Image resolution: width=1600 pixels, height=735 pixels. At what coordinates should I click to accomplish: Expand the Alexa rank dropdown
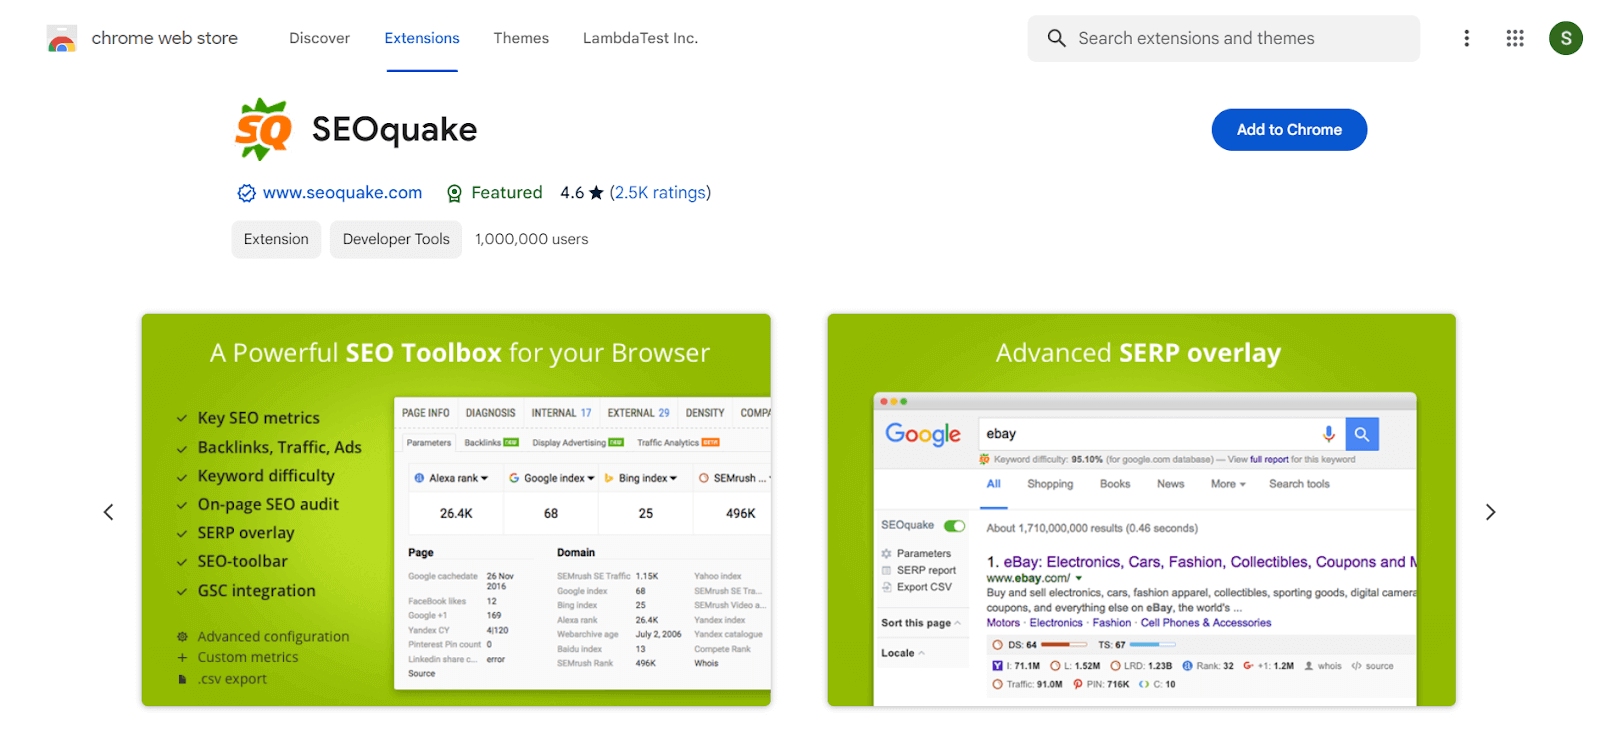452,478
